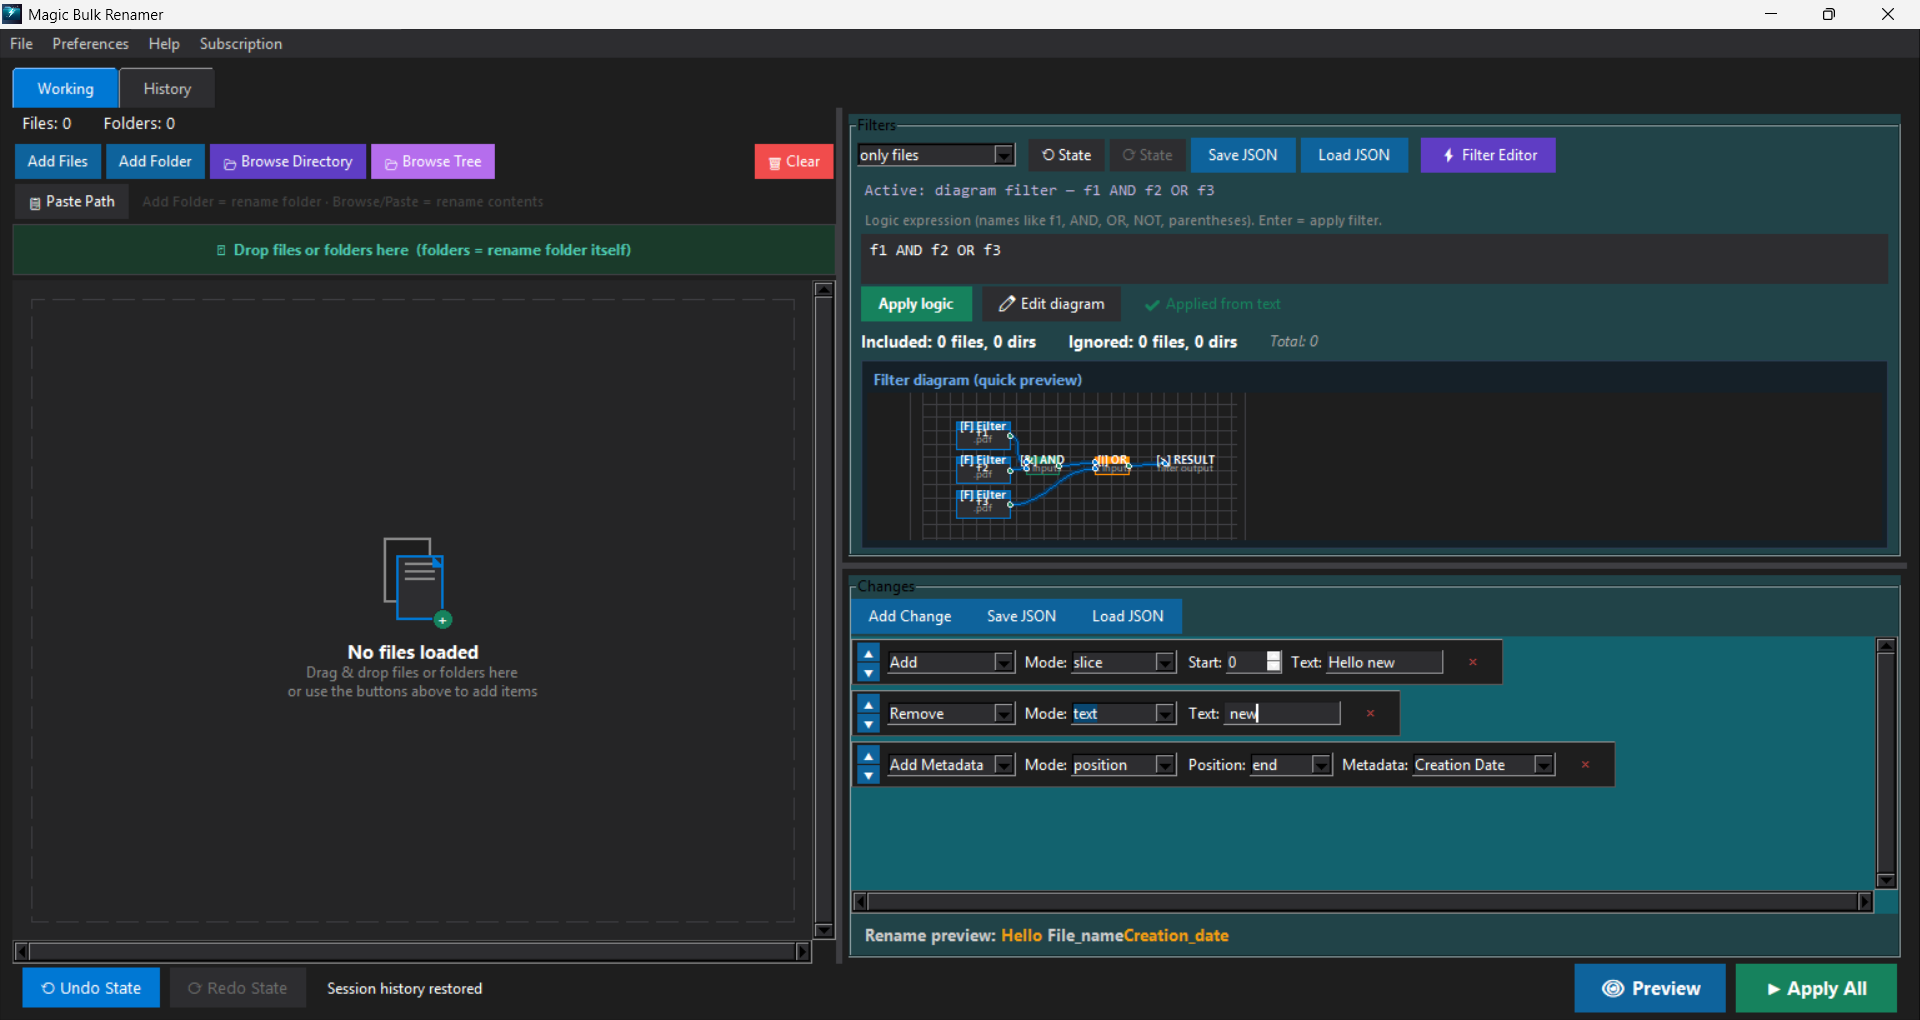
Task: Click Paste Path button
Action: [x=72, y=201]
